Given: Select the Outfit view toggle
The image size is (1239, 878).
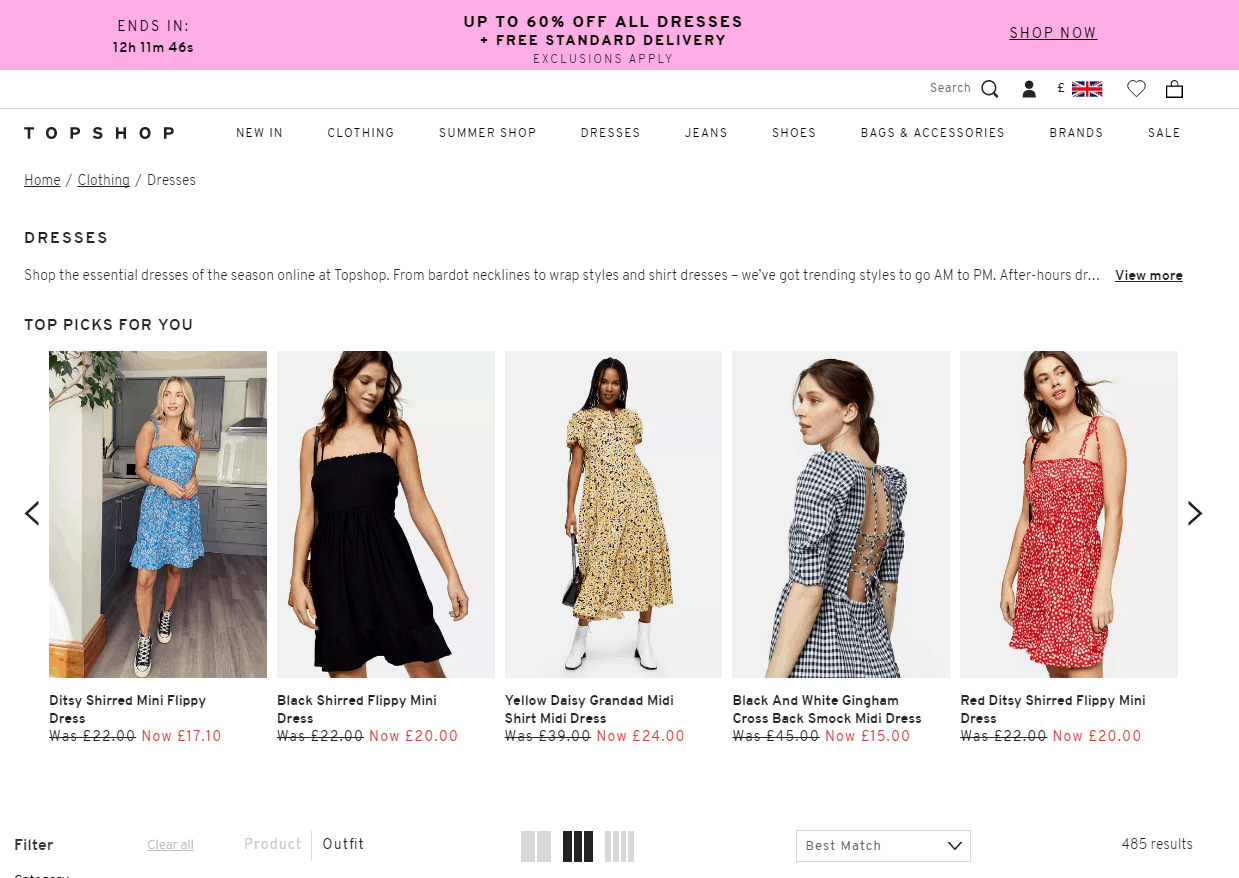Looking at the screenshot, I should click(x=343, y=844).
